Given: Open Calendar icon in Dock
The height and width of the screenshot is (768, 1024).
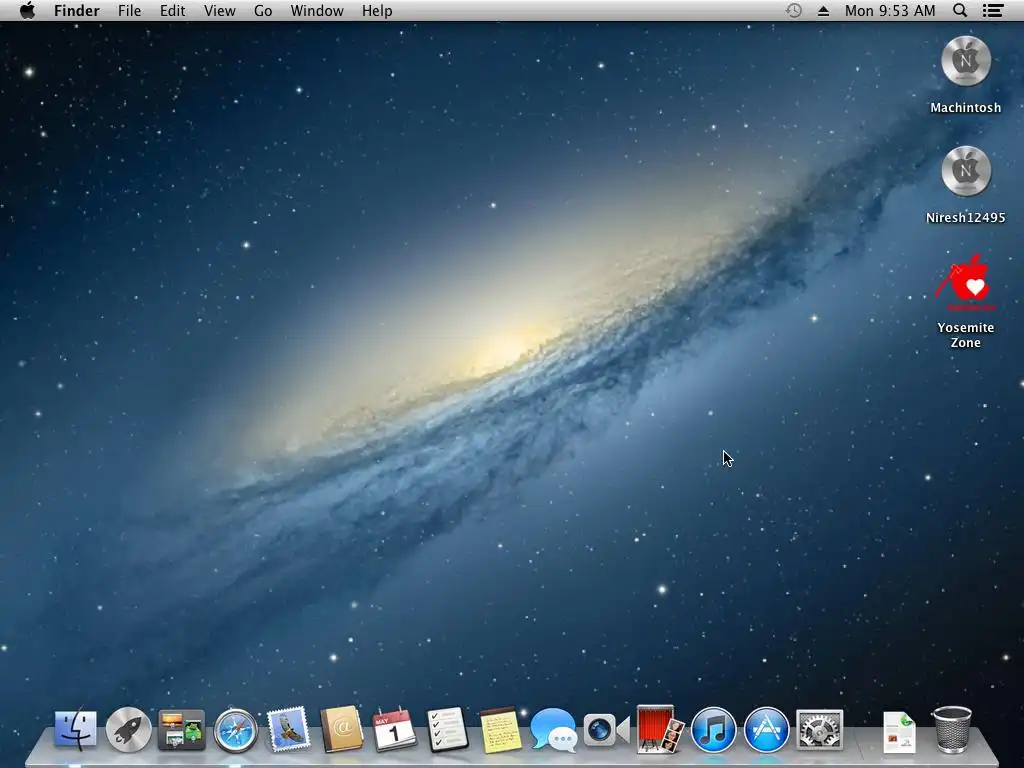Looking at the screenshot, I should pyautogui.click(x=394, y=729).
